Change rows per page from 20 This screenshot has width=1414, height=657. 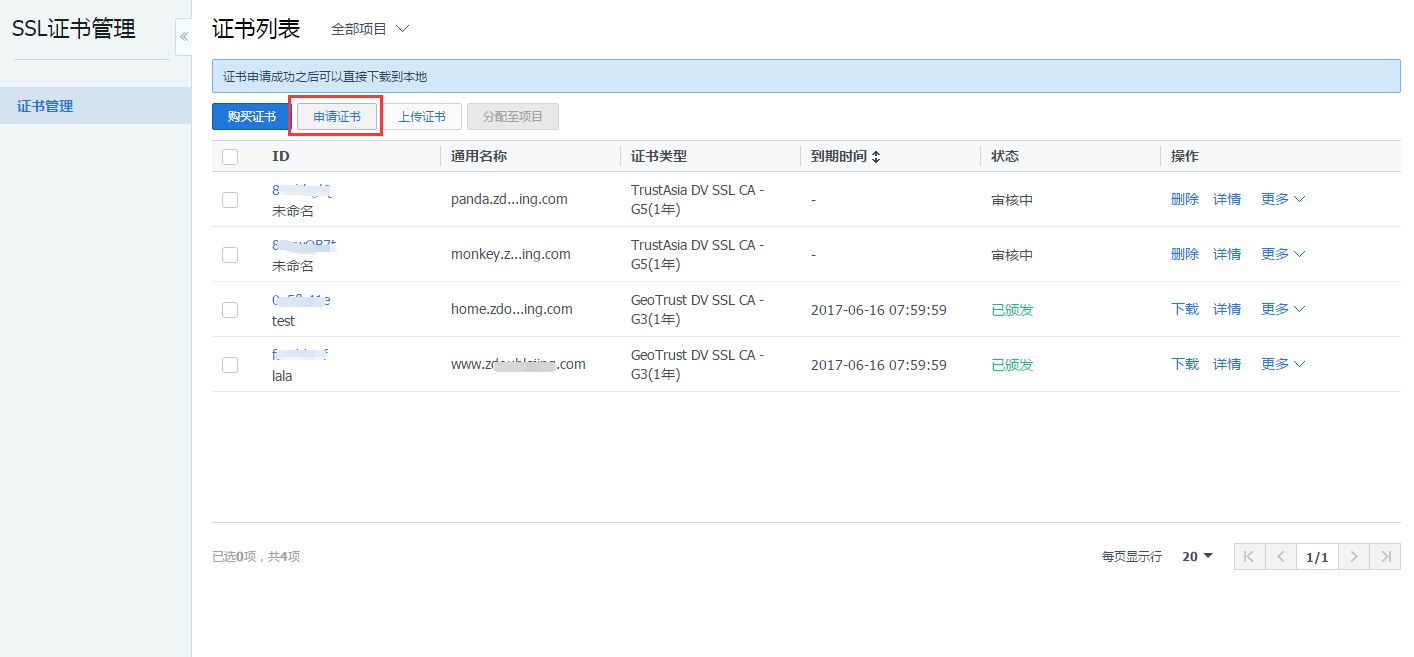[x=1197, y=557]
